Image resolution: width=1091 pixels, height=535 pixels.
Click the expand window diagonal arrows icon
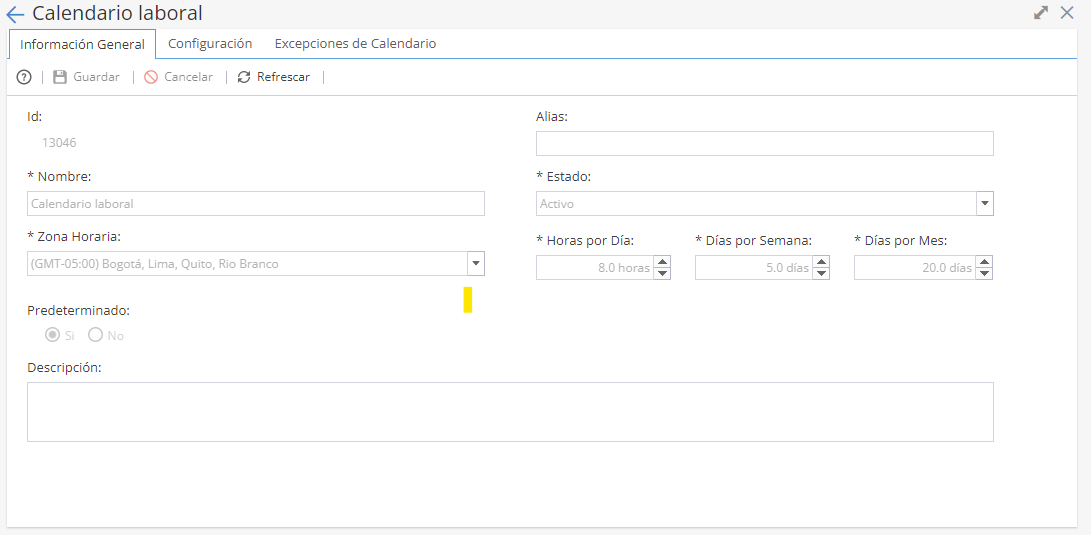[1041, 13]
